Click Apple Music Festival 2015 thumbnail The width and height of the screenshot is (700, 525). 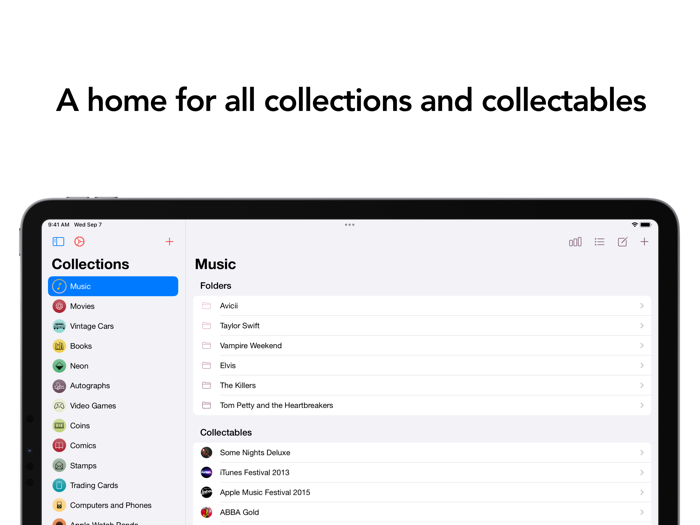click(x=206, y=492)
